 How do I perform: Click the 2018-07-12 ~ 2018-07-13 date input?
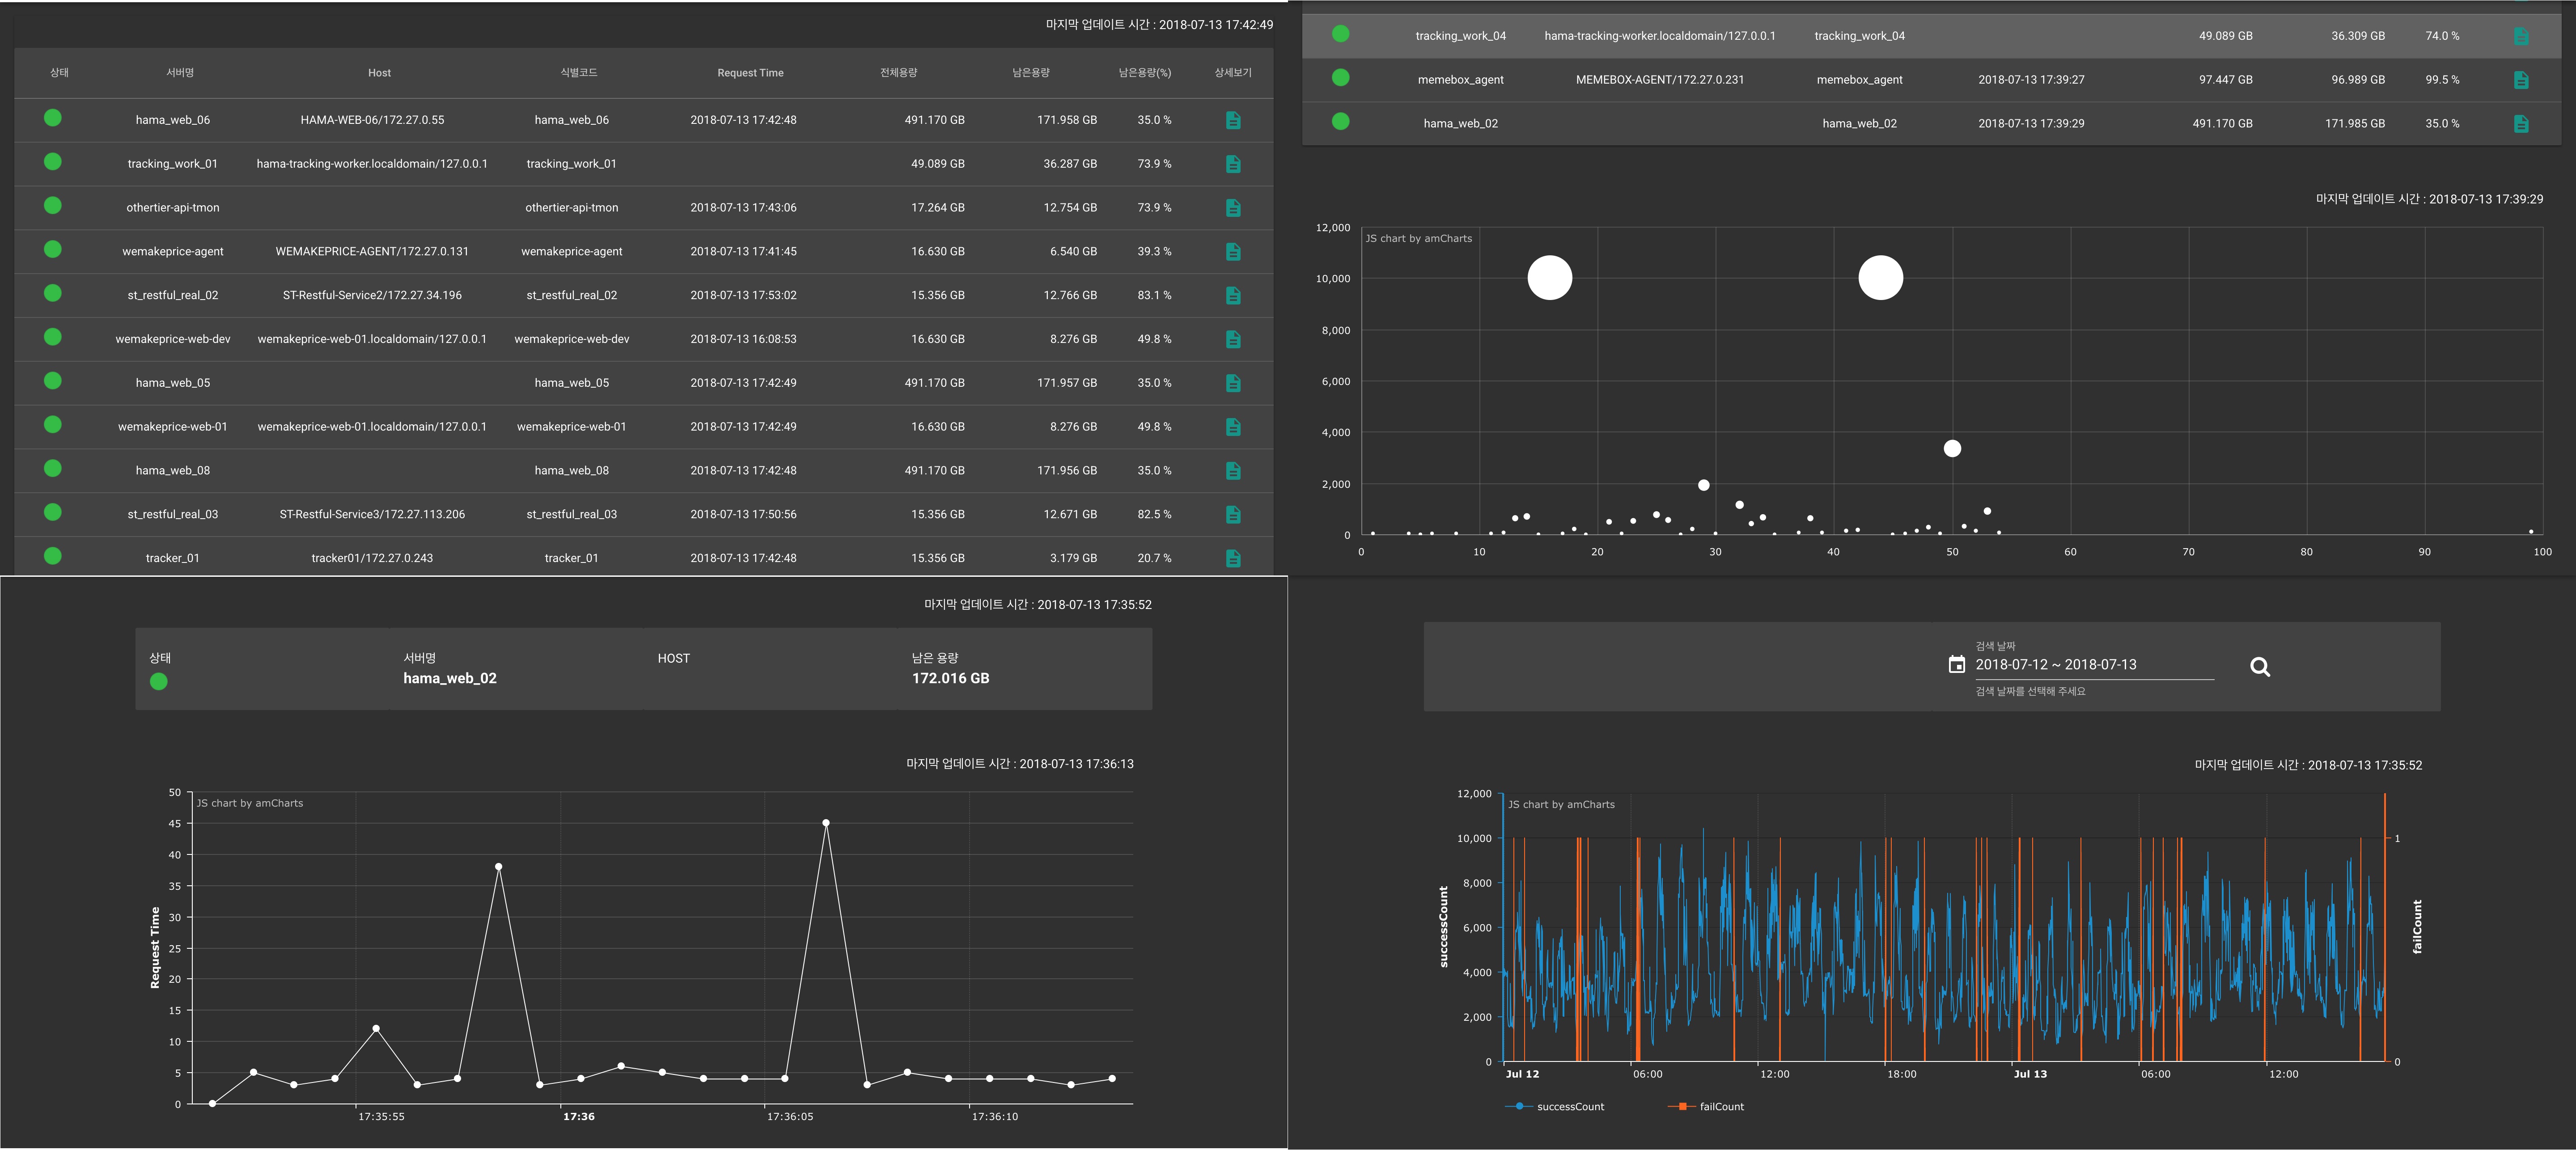2055,664
